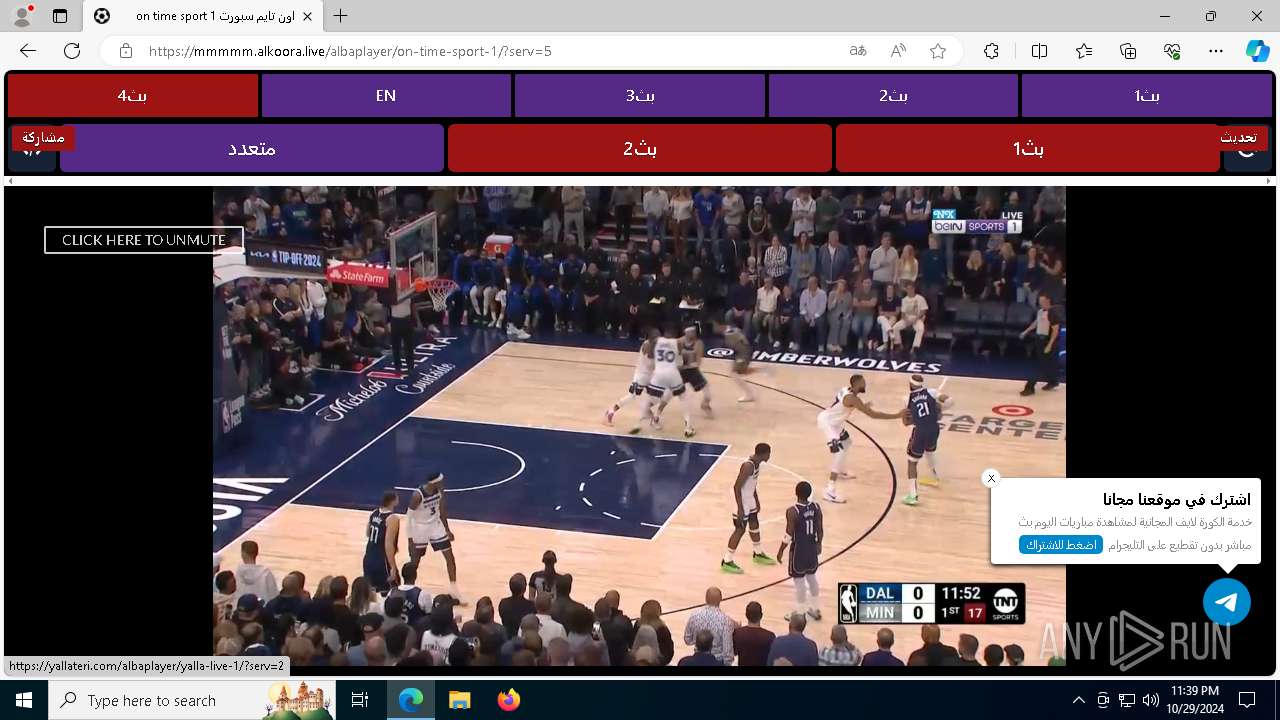Open Task View on the taskbar
This screenshot has width=1280, height=720.
[x=360, y=700]
